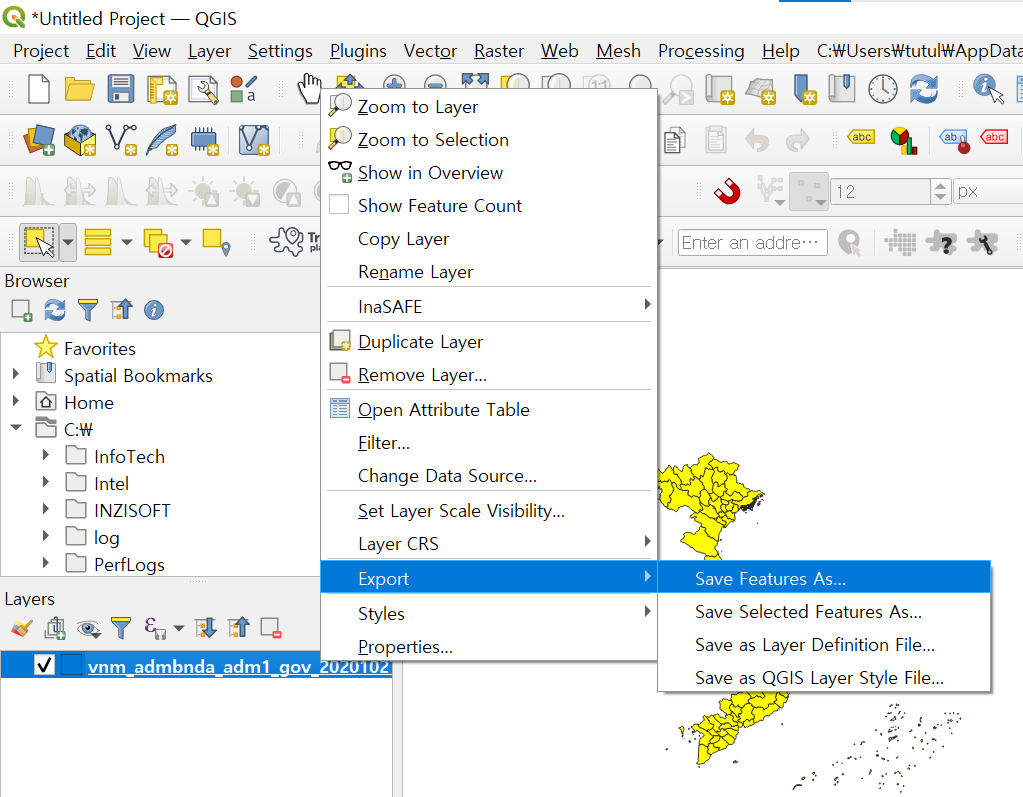This screenshot has width=1023, height=797.
Task: Click the Select by Location icon
Action: [217, 242]
